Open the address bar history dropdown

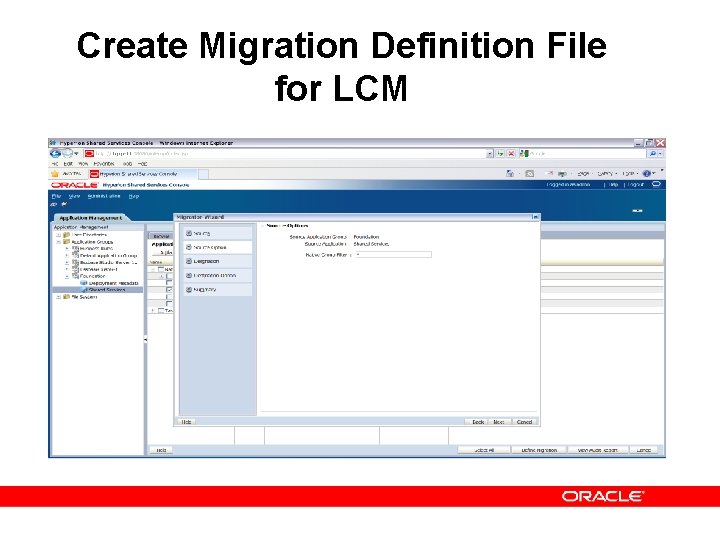[490, 154]
